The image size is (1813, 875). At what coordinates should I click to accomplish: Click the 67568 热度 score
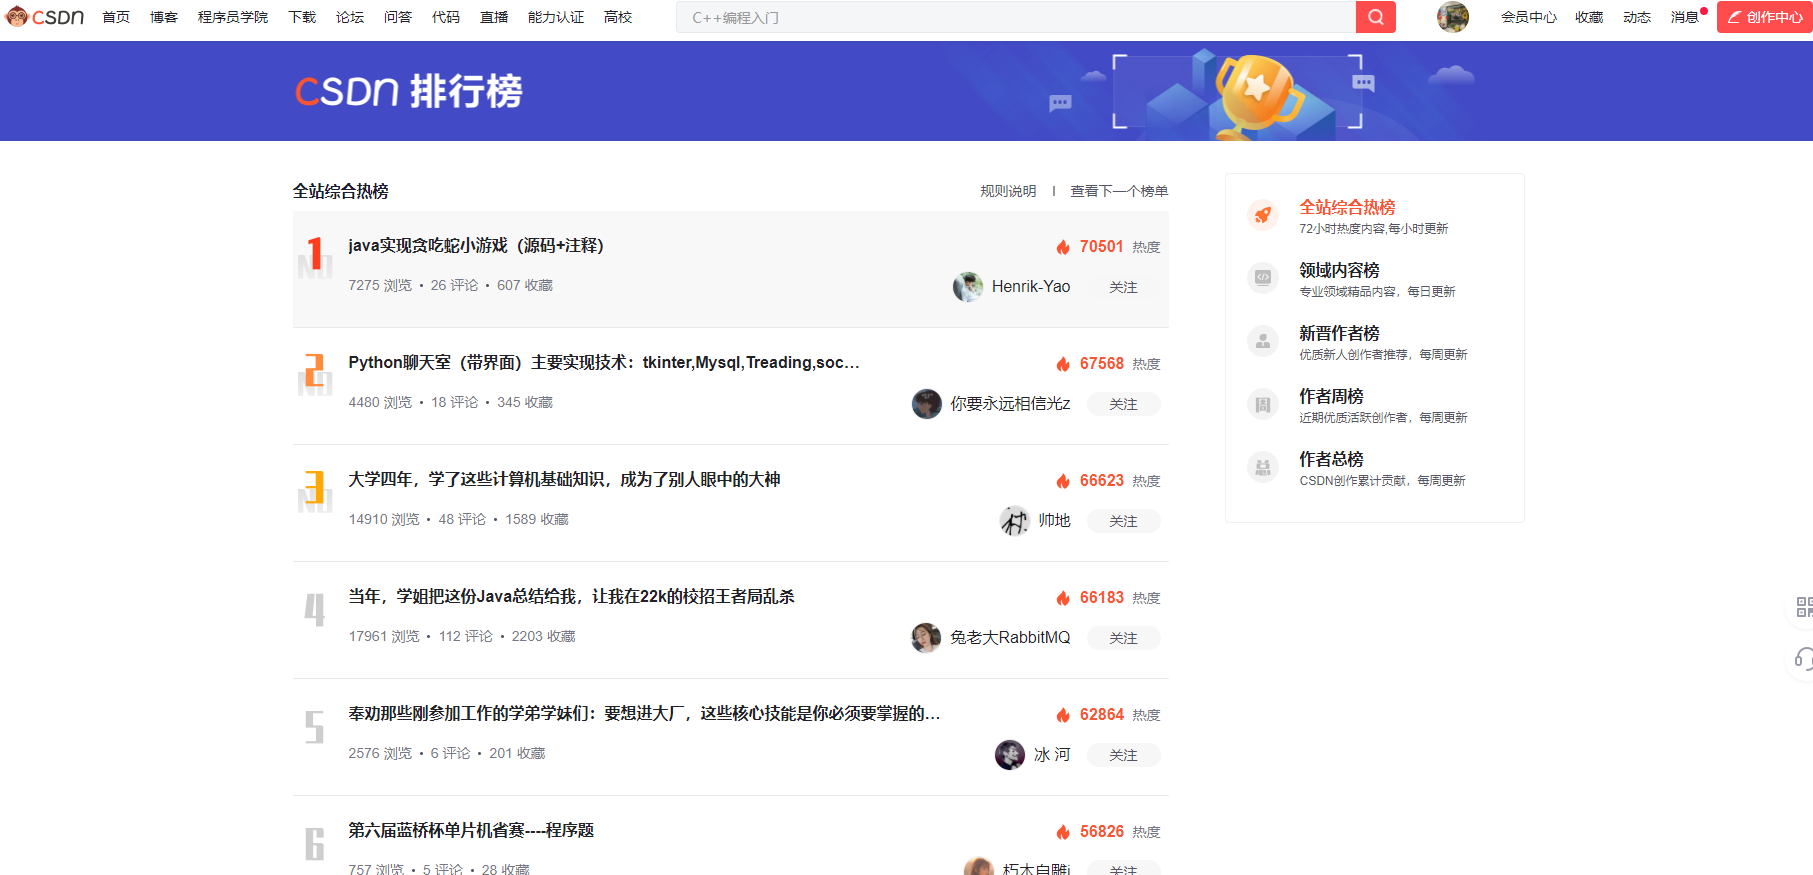click(1108, 364)
